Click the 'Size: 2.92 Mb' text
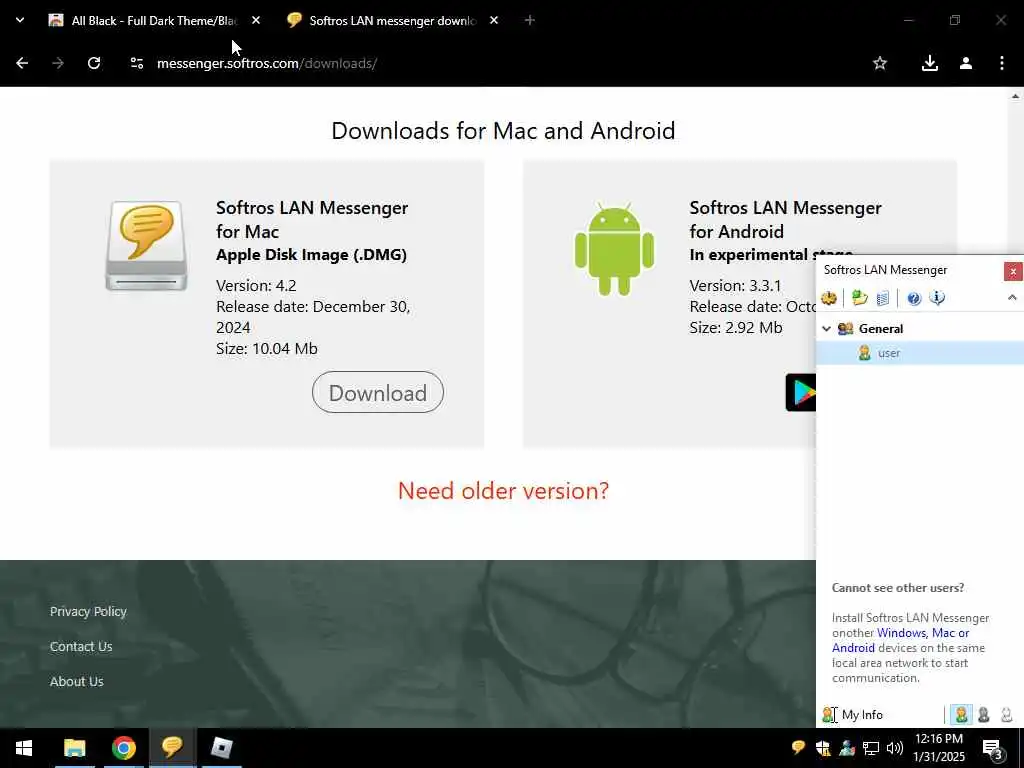1024x768 pixels. (736, 327)
